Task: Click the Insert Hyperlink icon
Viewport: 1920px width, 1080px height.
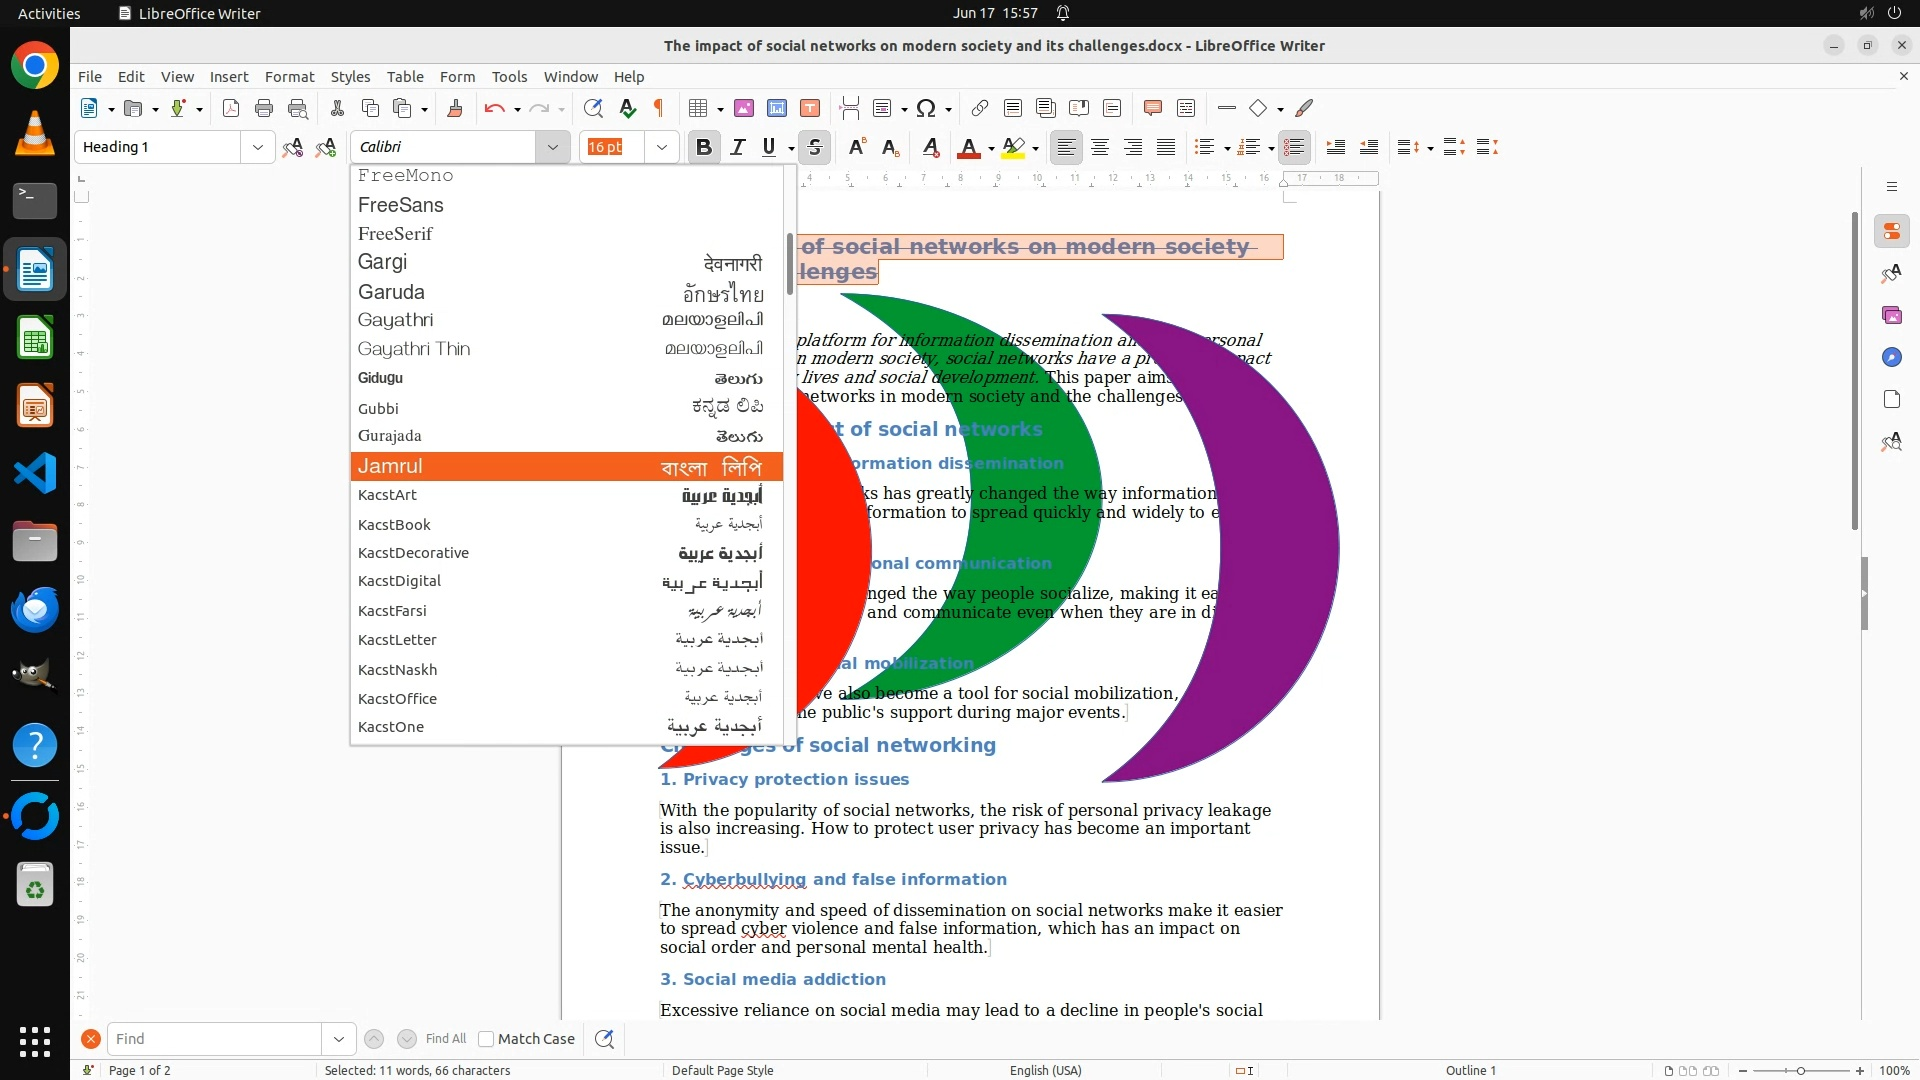Action: tap(980, 108)
